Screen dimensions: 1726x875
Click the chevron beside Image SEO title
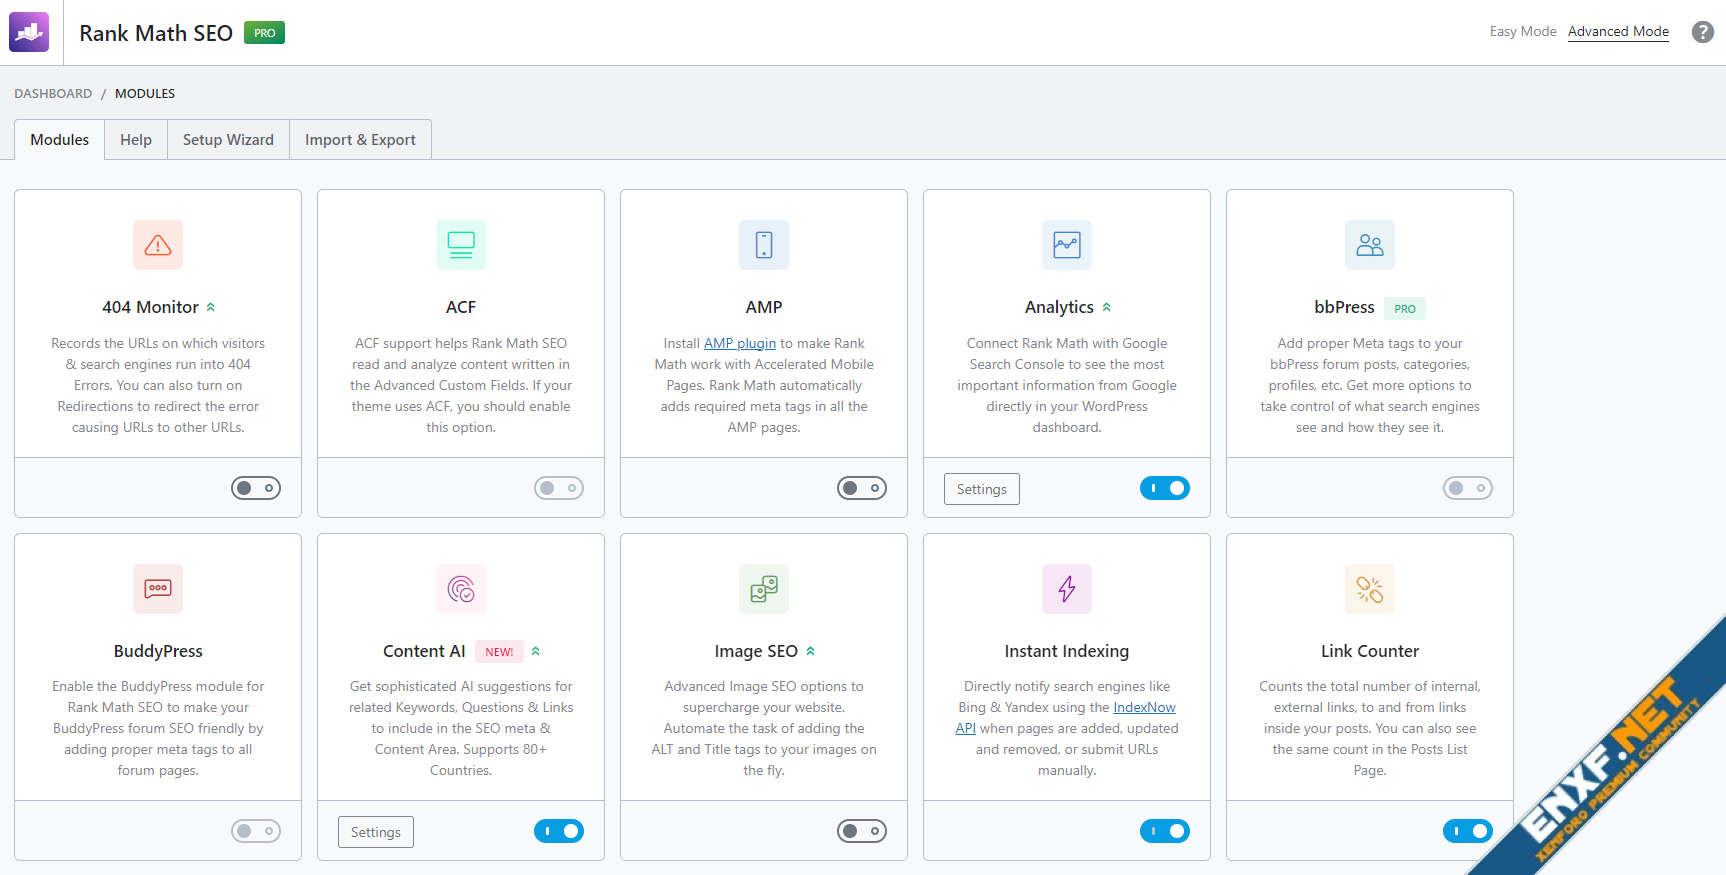pos(811,651)
